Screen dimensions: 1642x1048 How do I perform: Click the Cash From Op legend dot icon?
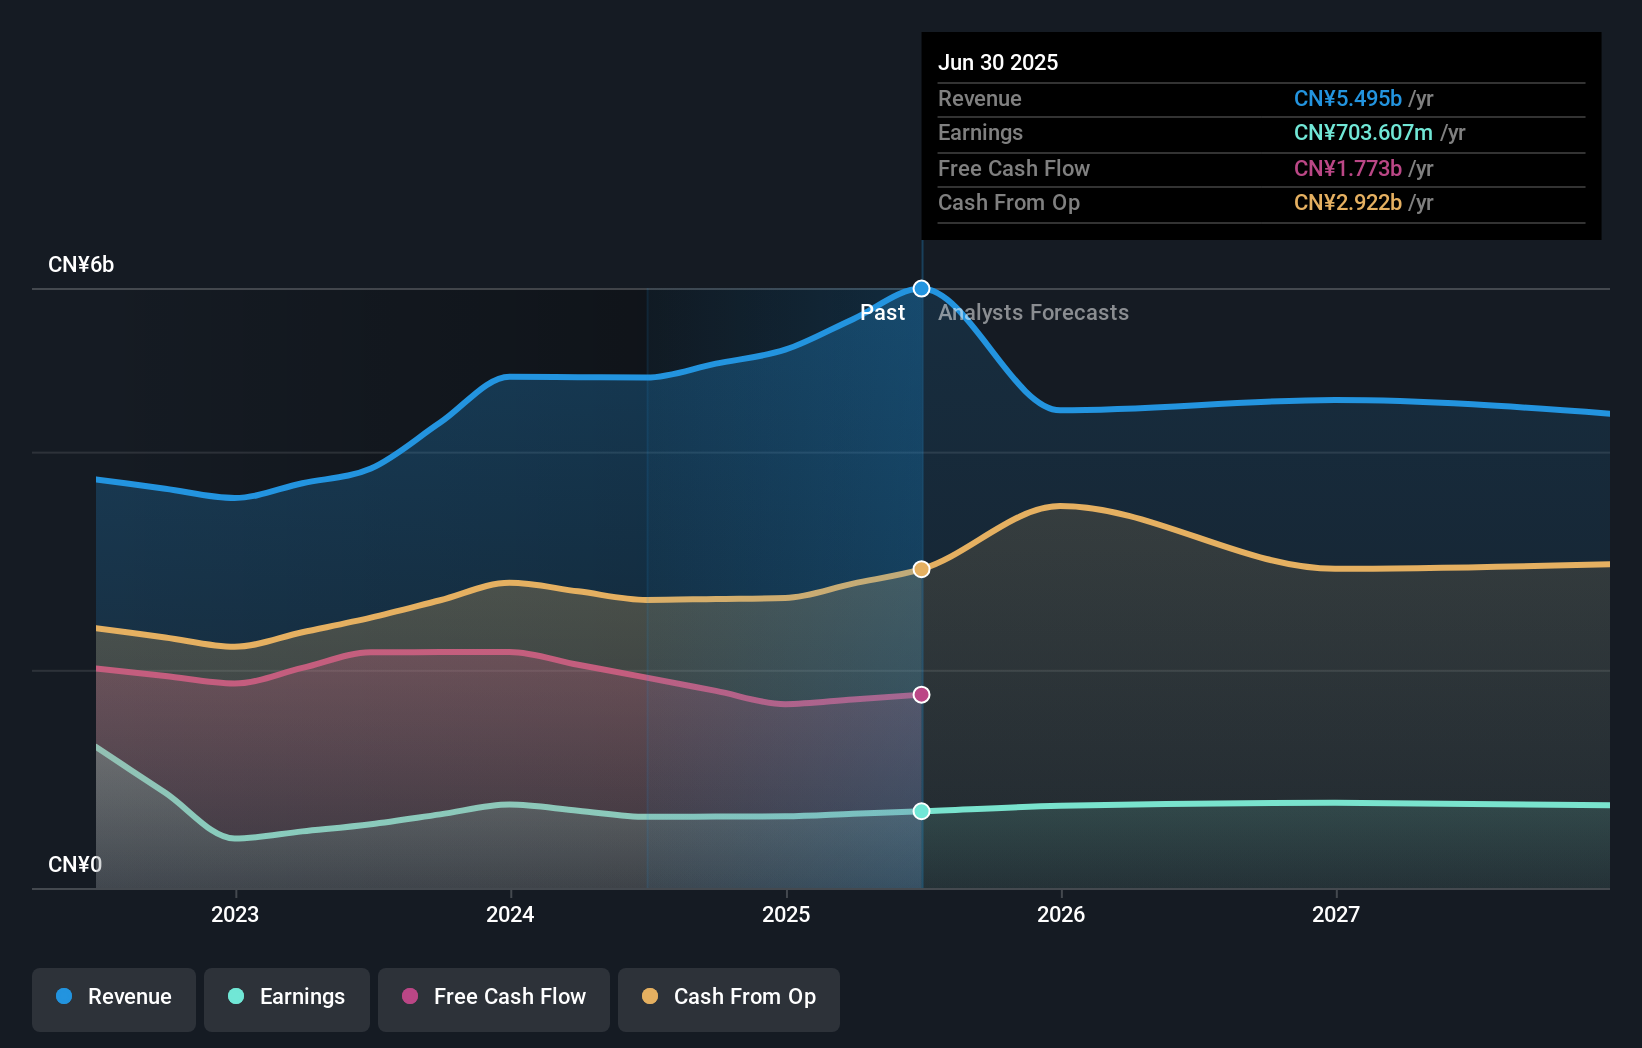[x=650, y=997]
